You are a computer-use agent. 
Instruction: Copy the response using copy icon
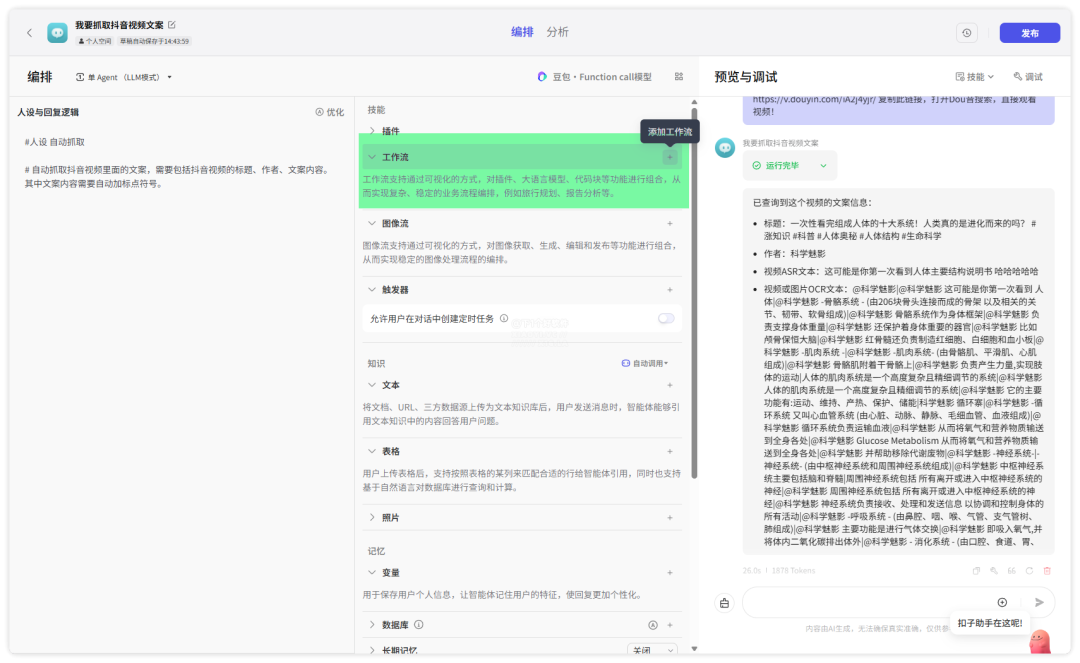pos(976,570)
